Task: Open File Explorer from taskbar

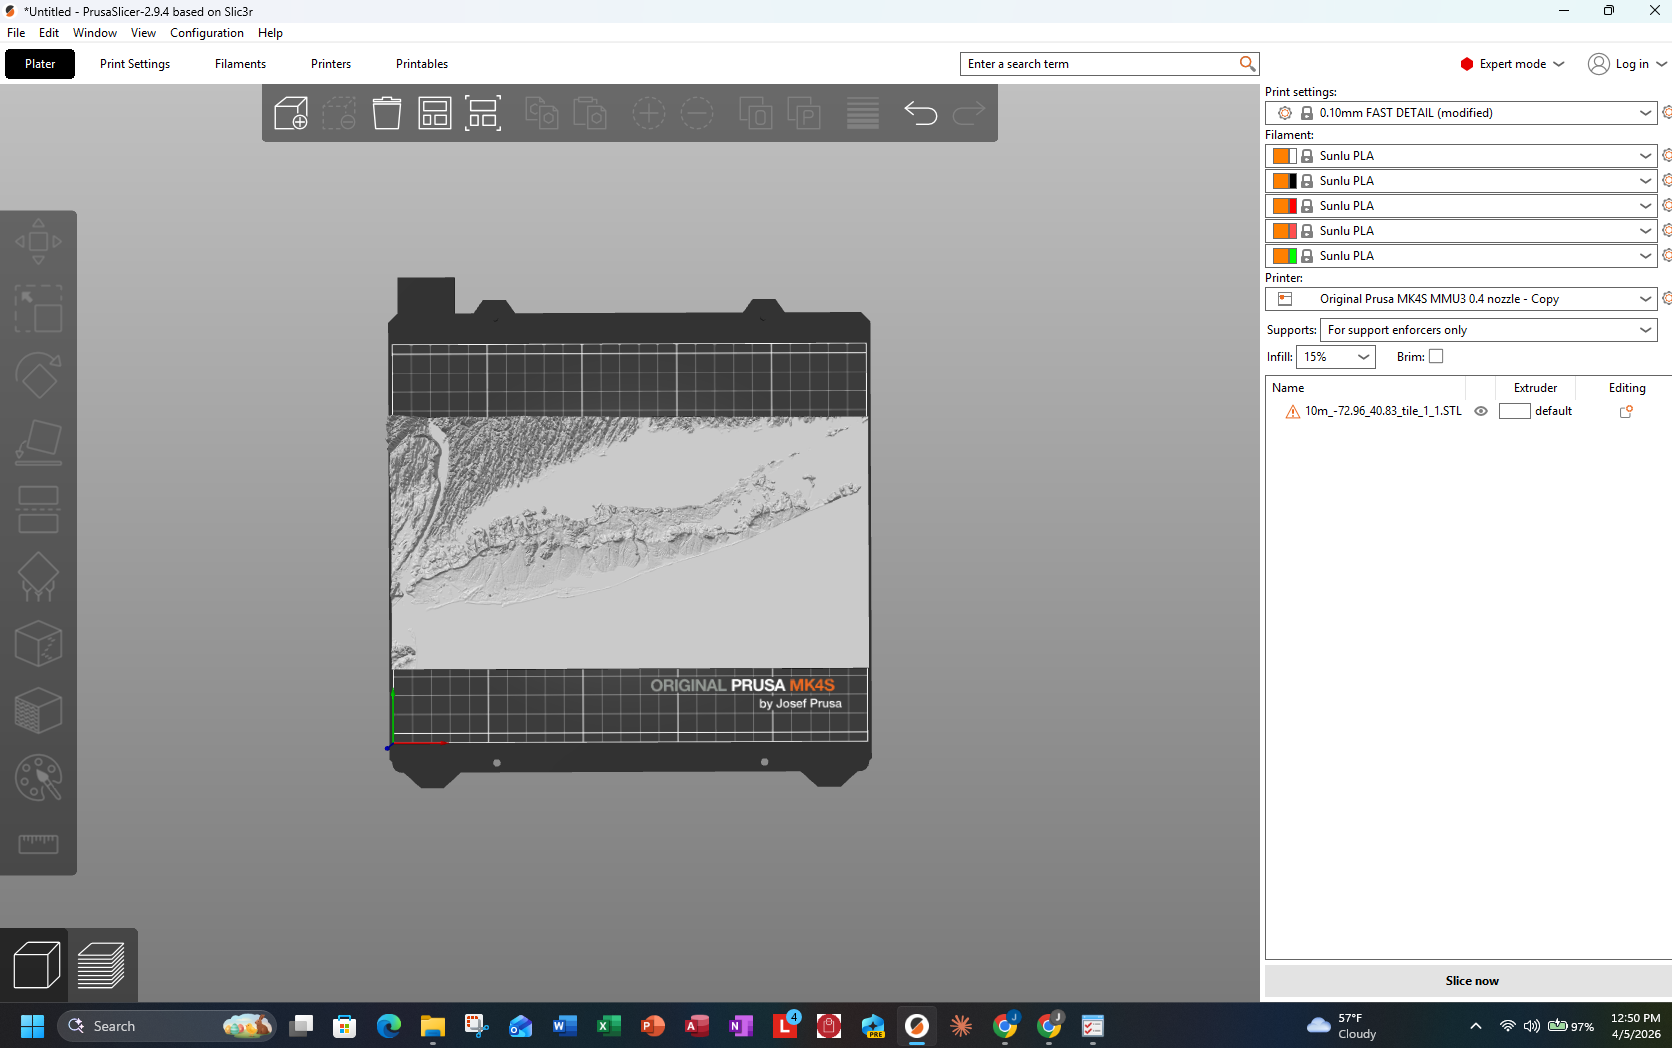Action: coord(432,1026)
